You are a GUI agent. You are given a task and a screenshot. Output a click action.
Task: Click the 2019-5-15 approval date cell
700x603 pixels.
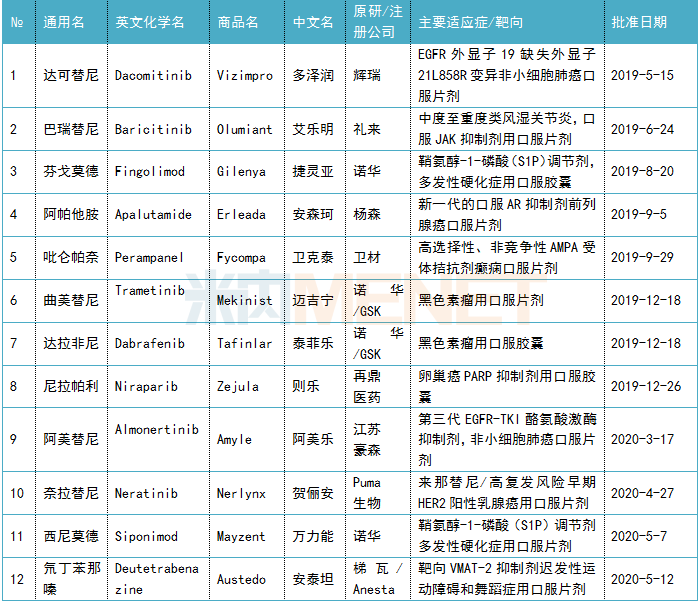tap(642, 75)
